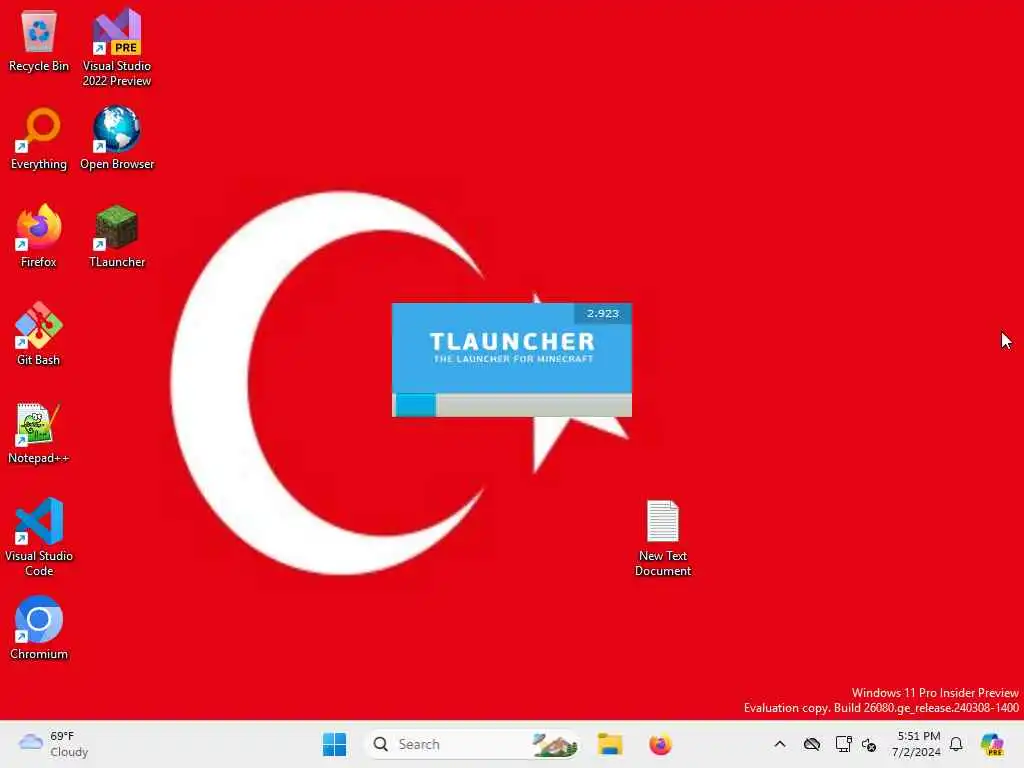Click the muted volume tray icon
This screenshot has width=1024, height=768.
tap(869, 744)
